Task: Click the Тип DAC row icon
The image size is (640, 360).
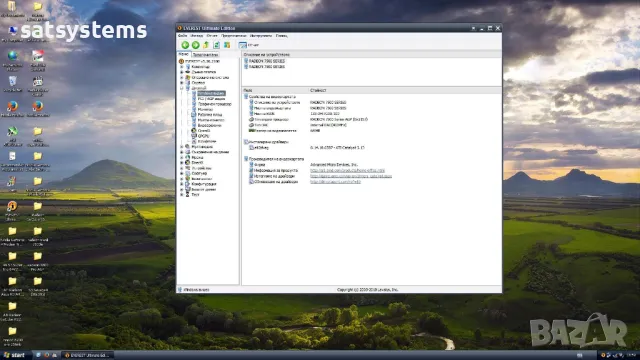Action: point(251,125)
